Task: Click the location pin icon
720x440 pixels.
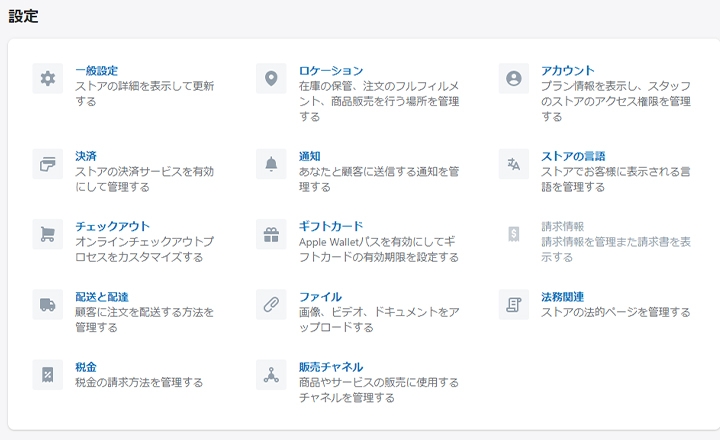Action: click(x=271, y=79)
